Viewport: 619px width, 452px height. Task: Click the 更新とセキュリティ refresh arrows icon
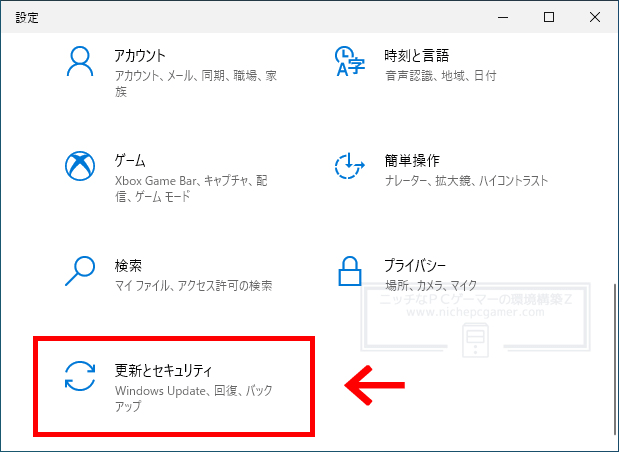pos(80,376)
